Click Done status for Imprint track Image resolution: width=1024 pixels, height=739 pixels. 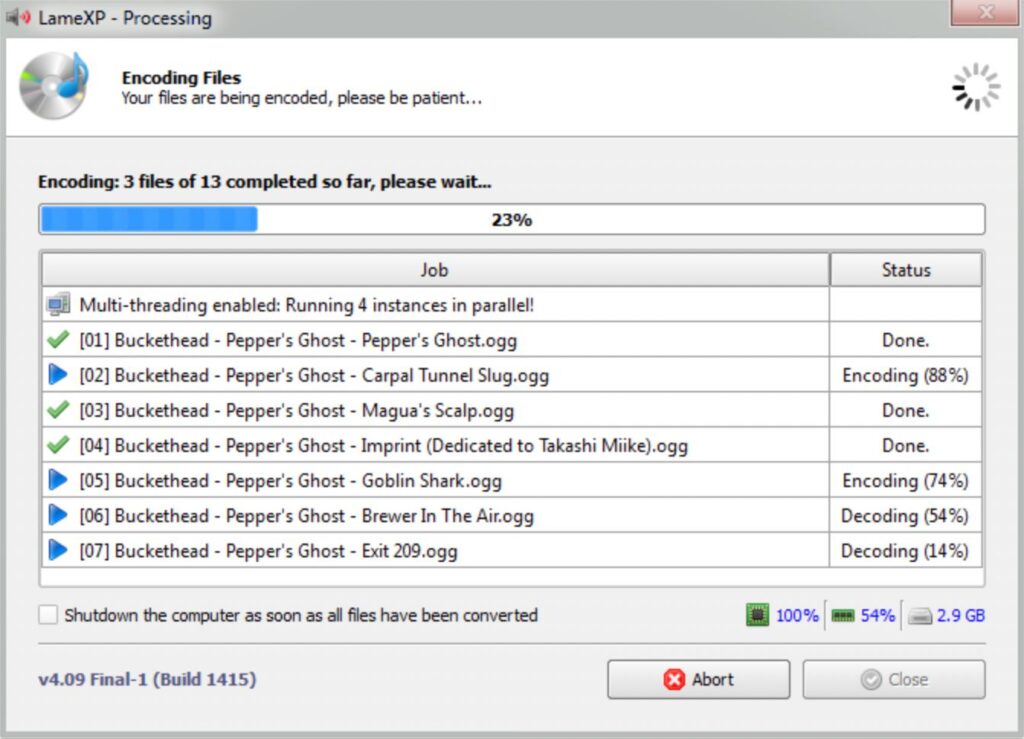[906, 446]
